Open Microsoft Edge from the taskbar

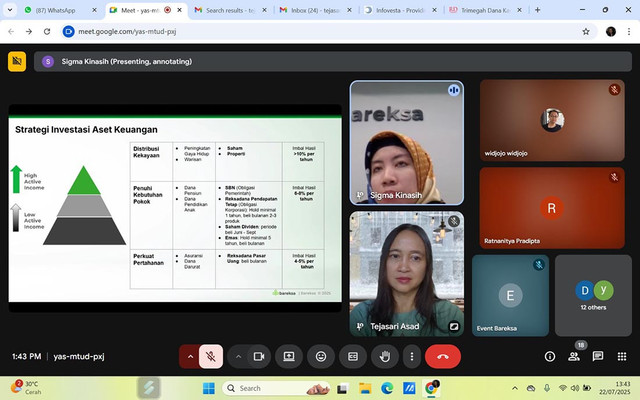[387, 388]
